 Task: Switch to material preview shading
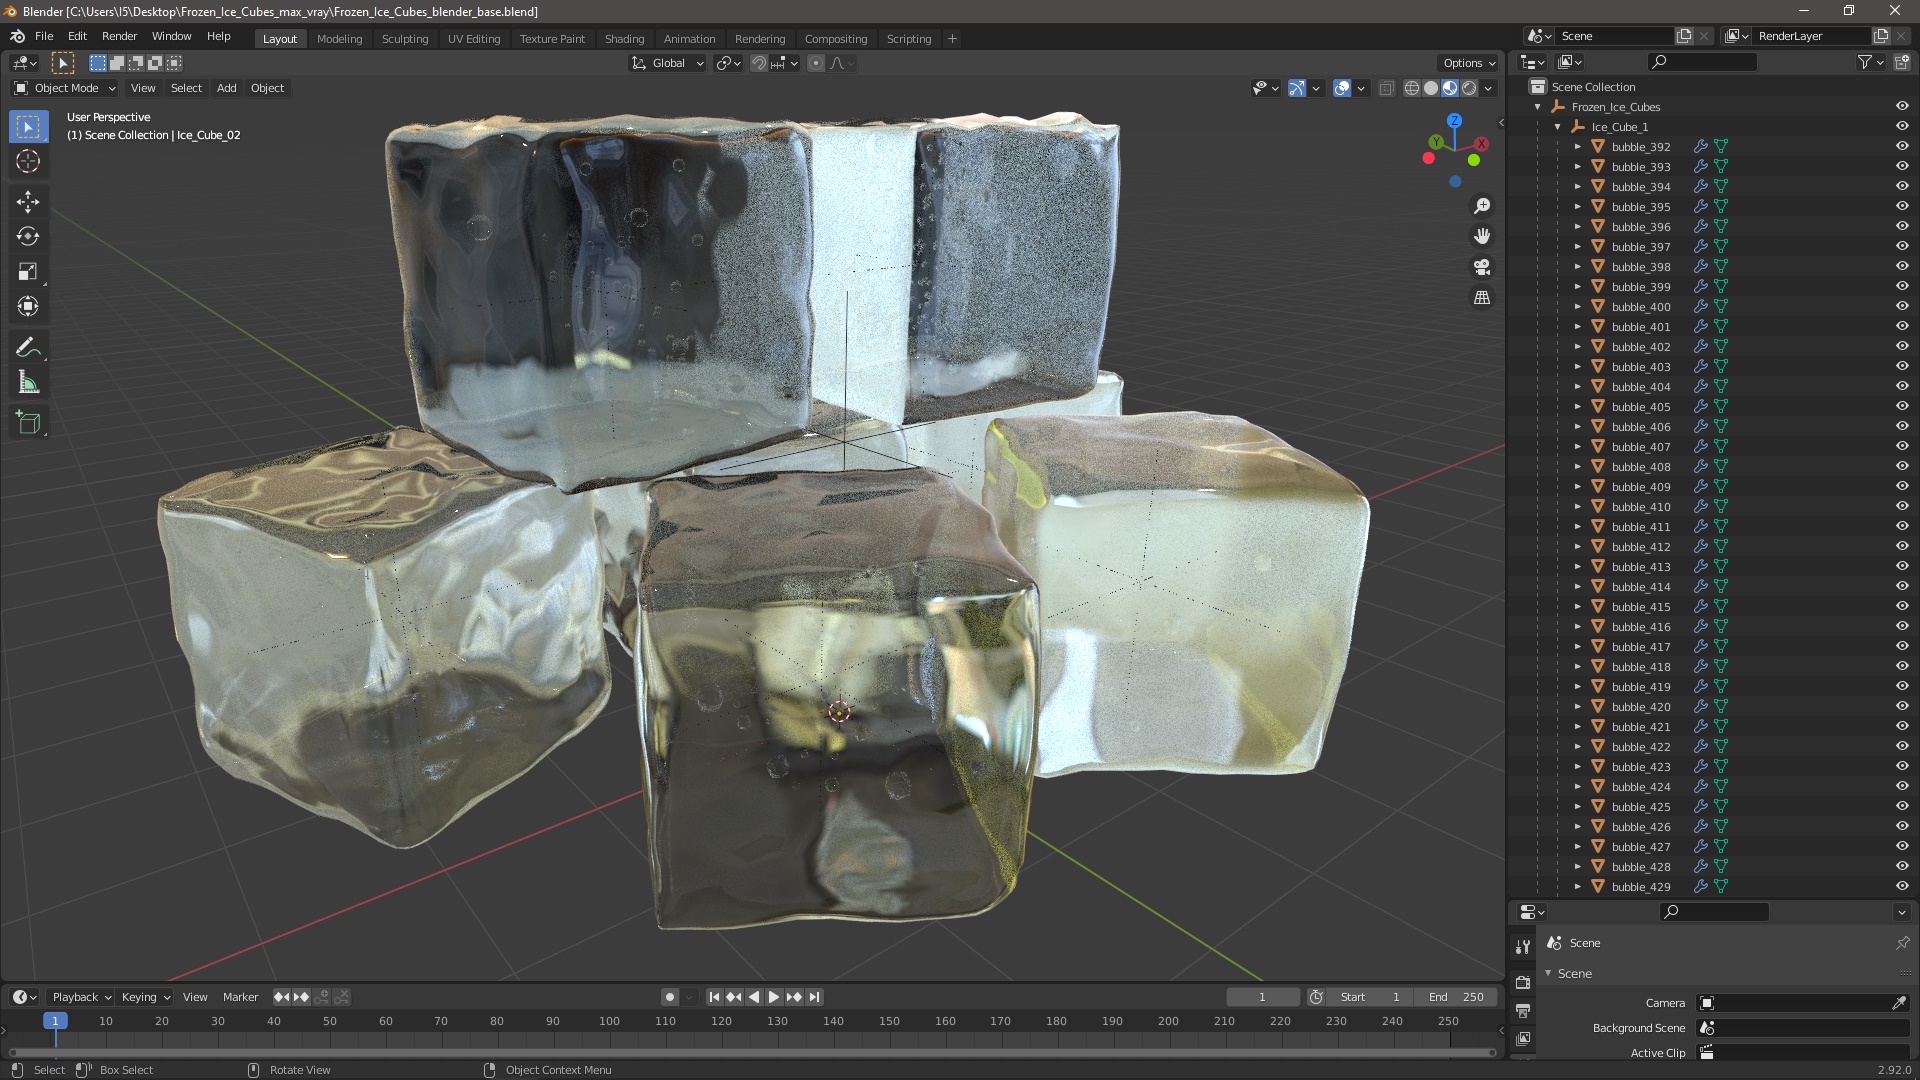tap(1450, 88)
